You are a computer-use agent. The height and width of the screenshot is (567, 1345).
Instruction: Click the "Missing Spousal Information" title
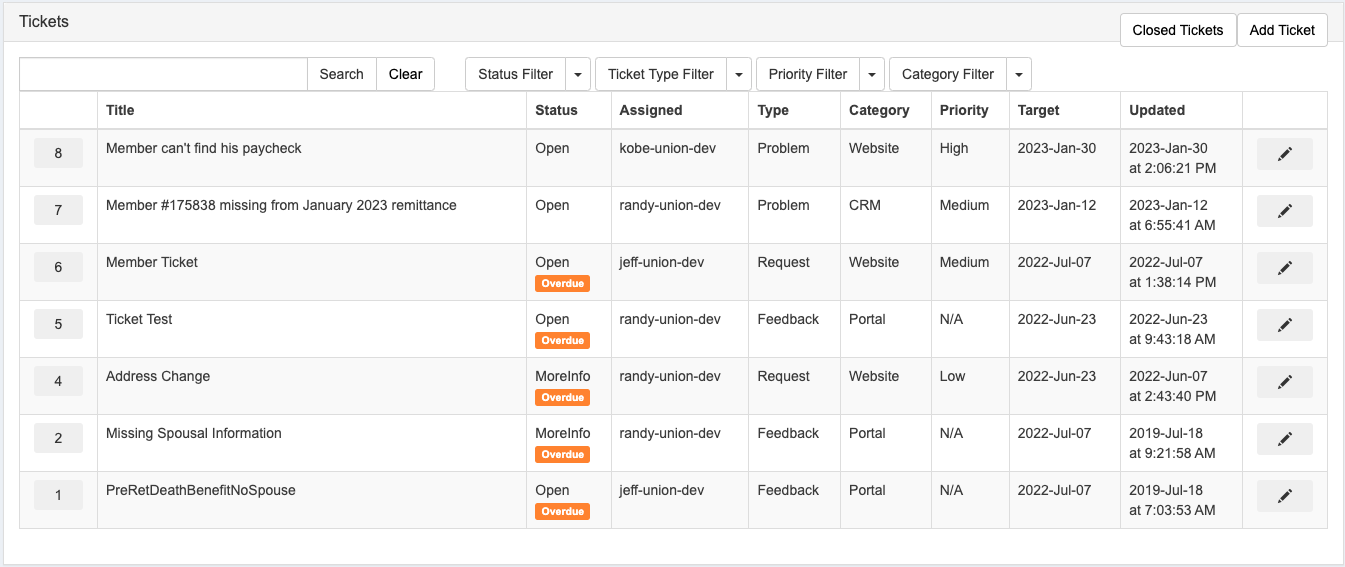194,433
